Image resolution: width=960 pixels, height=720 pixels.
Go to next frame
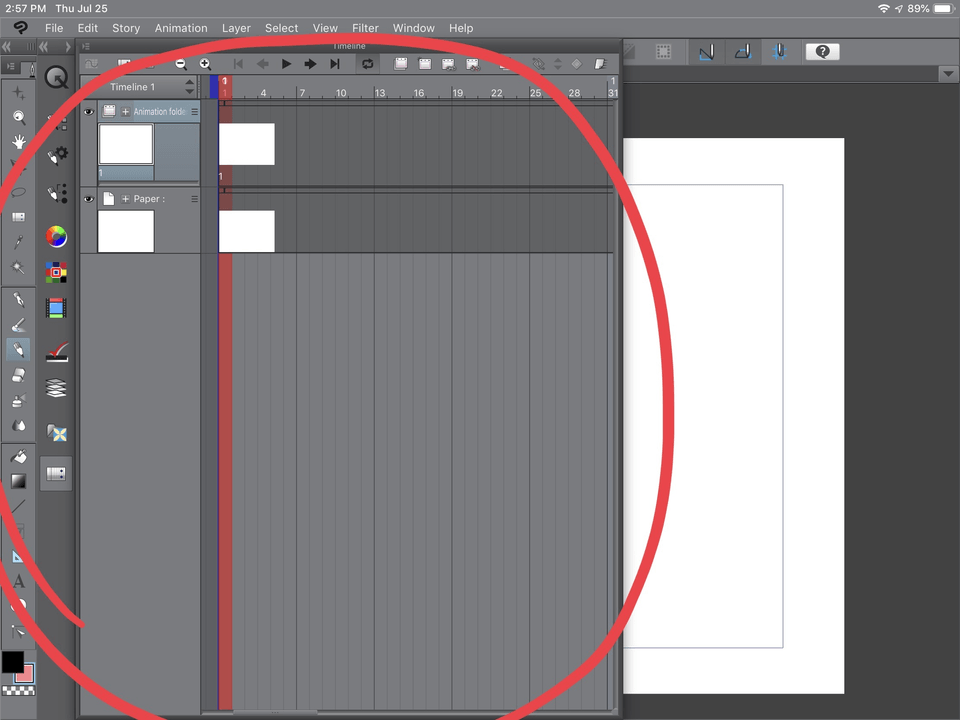pos(310,64)
